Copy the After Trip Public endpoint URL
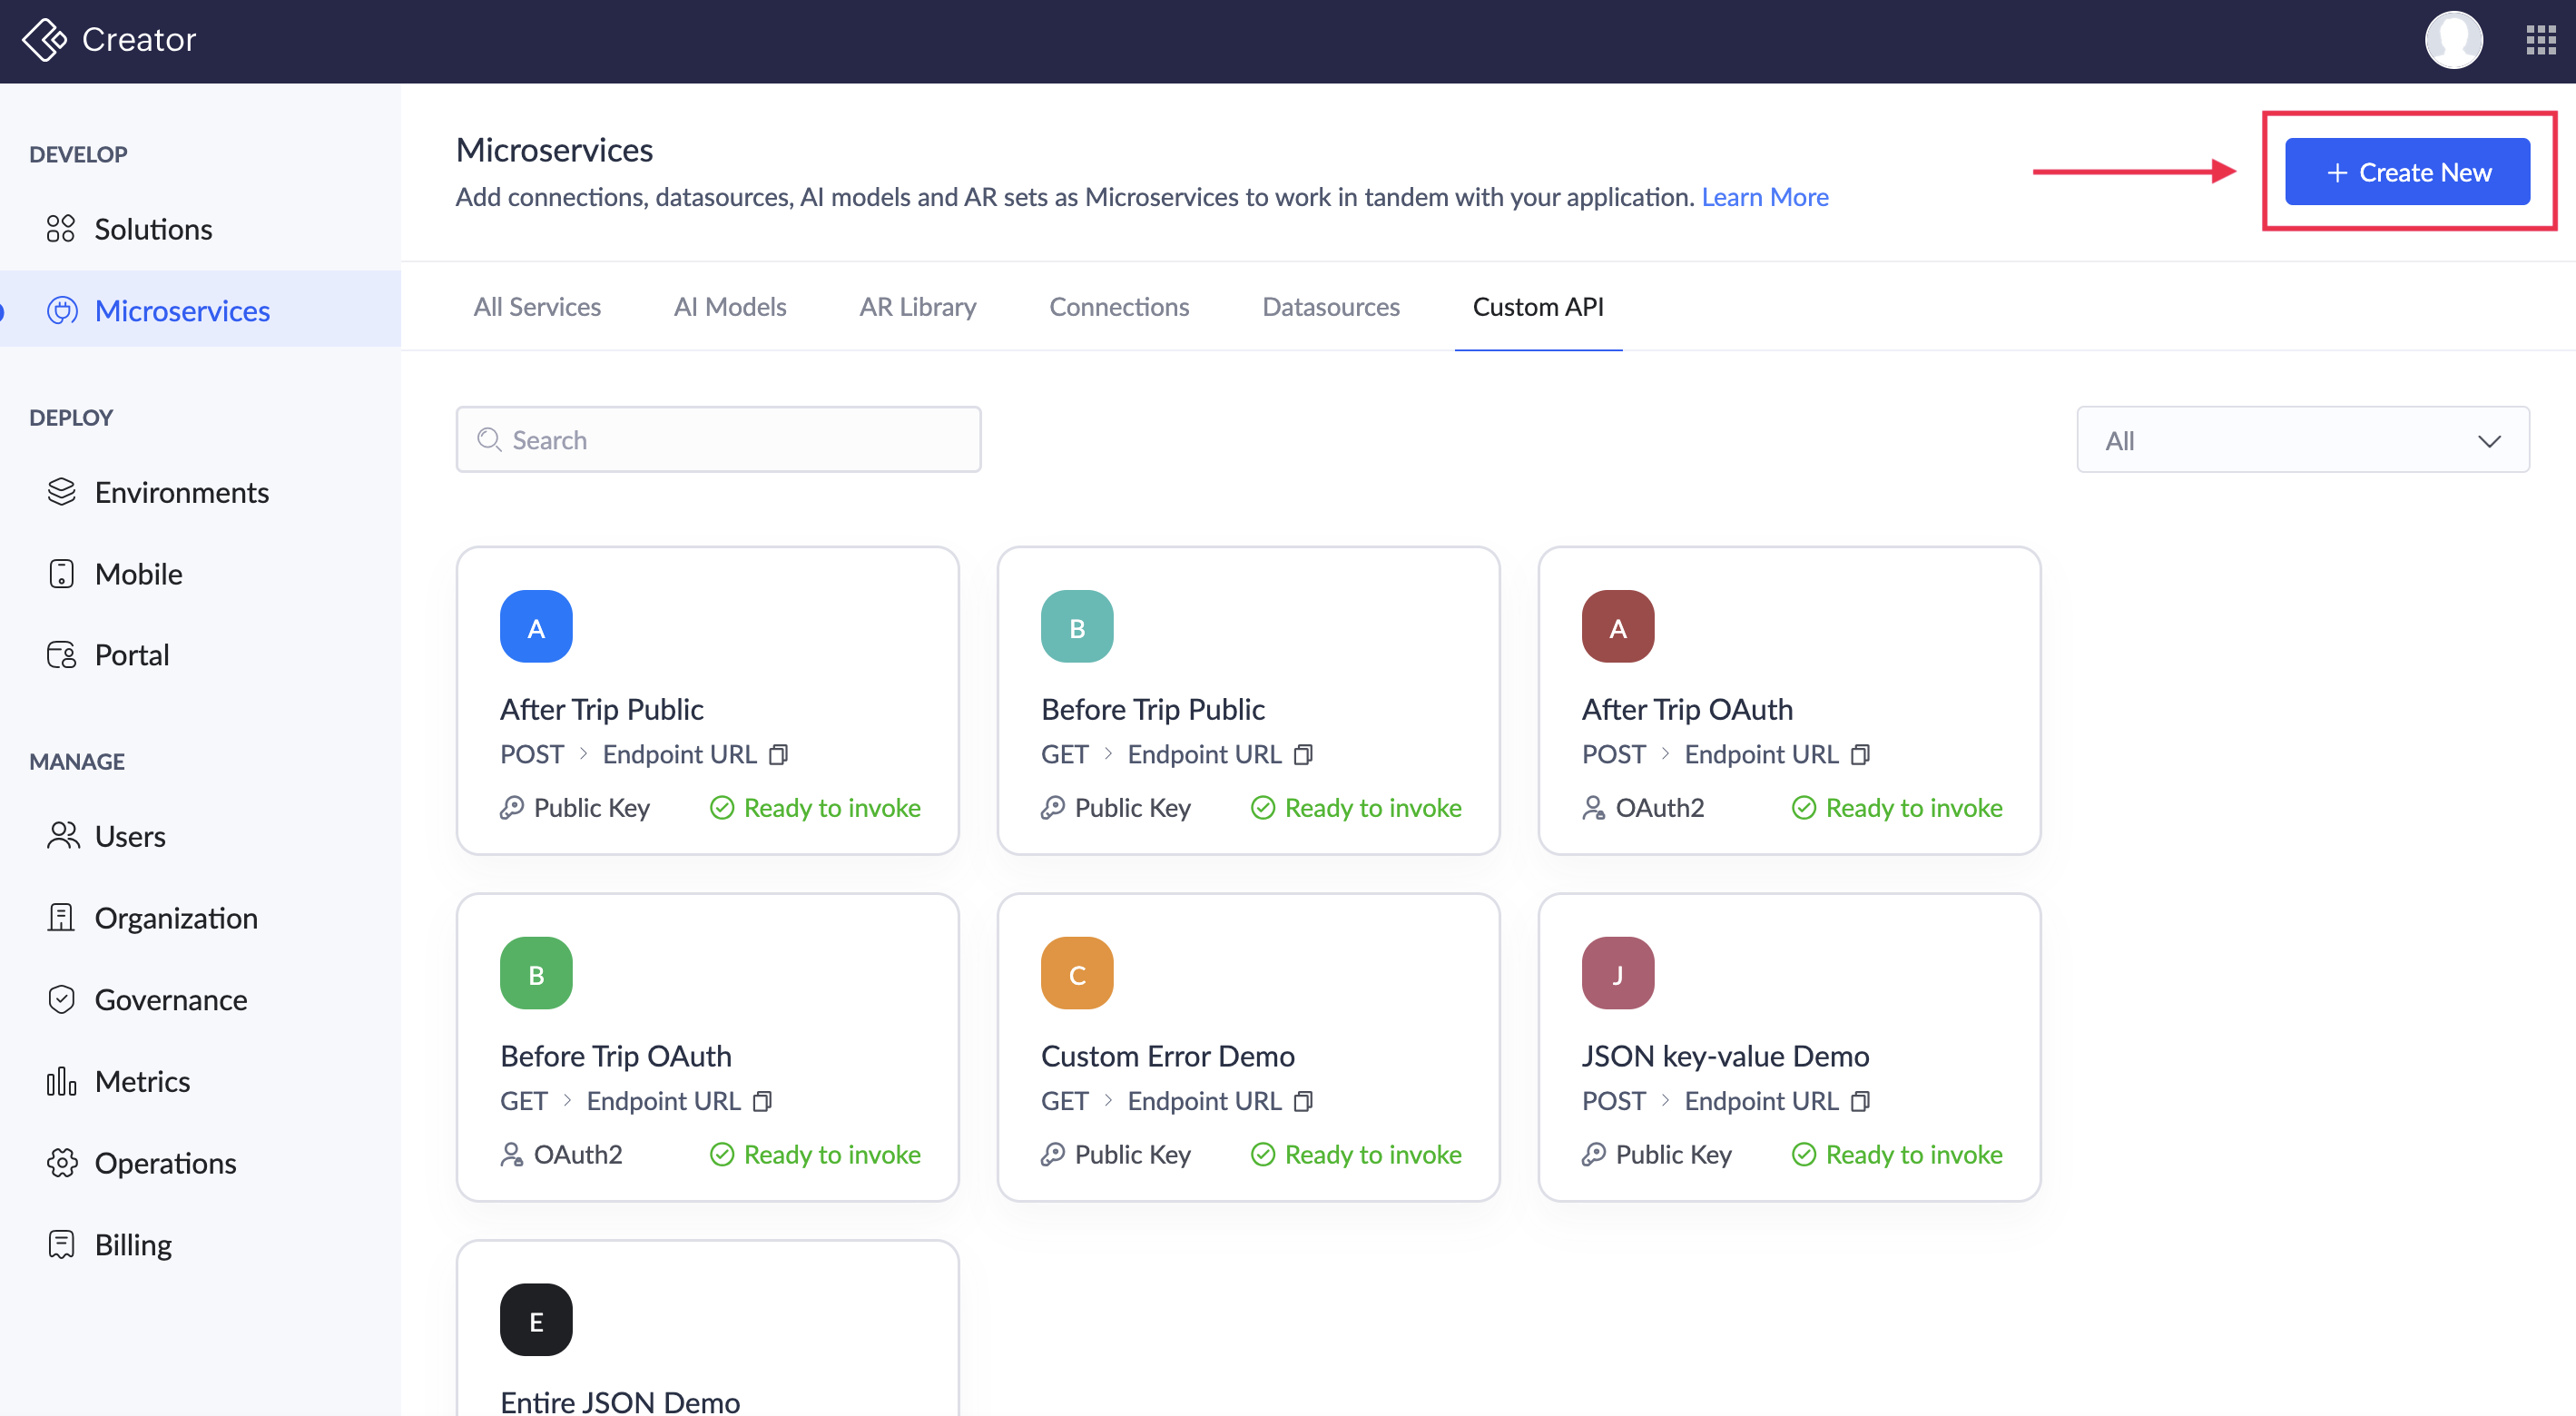The width and height of the screenshot is (2576, 1416). coord(779,754)
